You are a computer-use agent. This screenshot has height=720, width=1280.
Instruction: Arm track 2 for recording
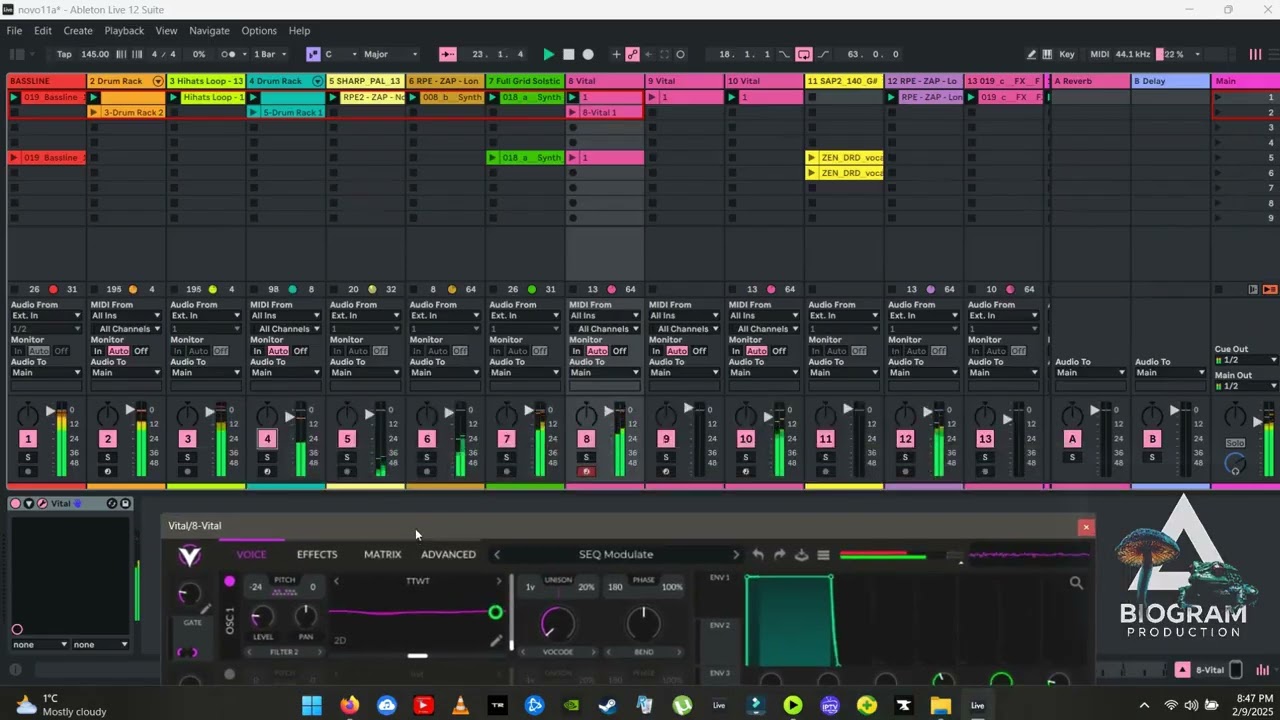coord(107,472)
